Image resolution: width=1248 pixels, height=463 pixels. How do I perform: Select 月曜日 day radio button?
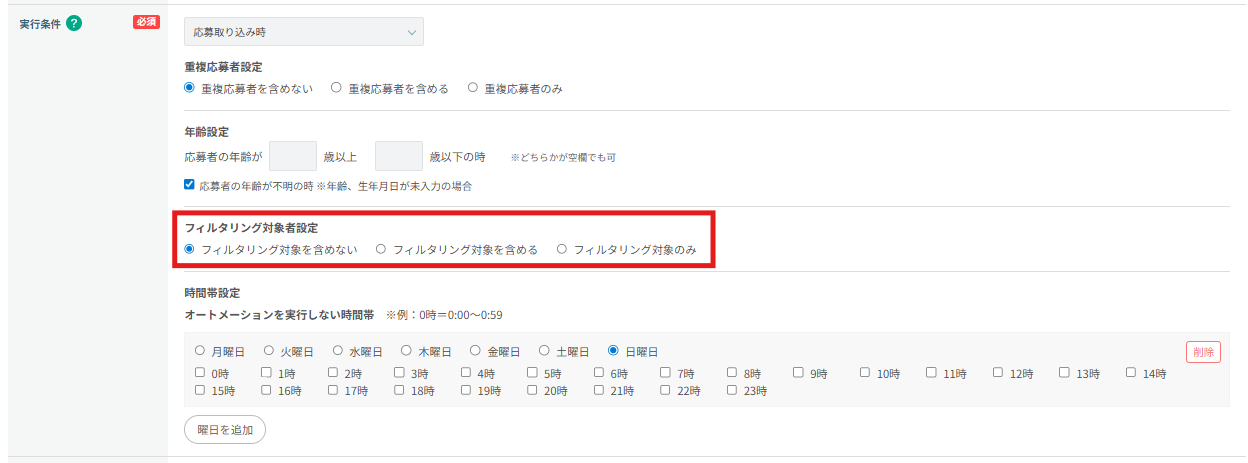click(x=200, y=351)
